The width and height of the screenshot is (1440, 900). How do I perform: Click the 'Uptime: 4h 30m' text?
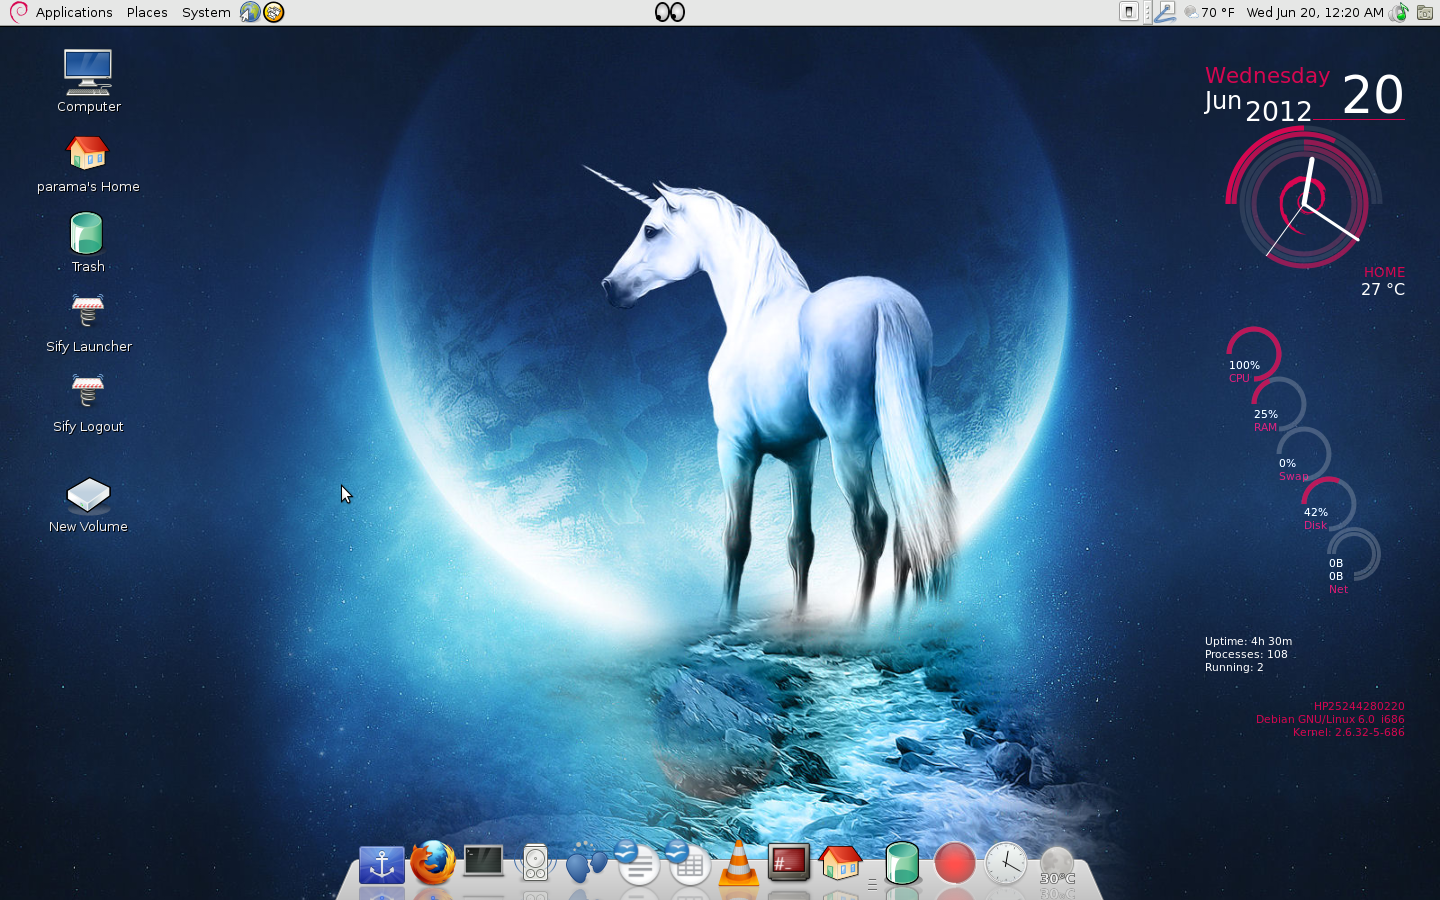tap(1248, 641)
